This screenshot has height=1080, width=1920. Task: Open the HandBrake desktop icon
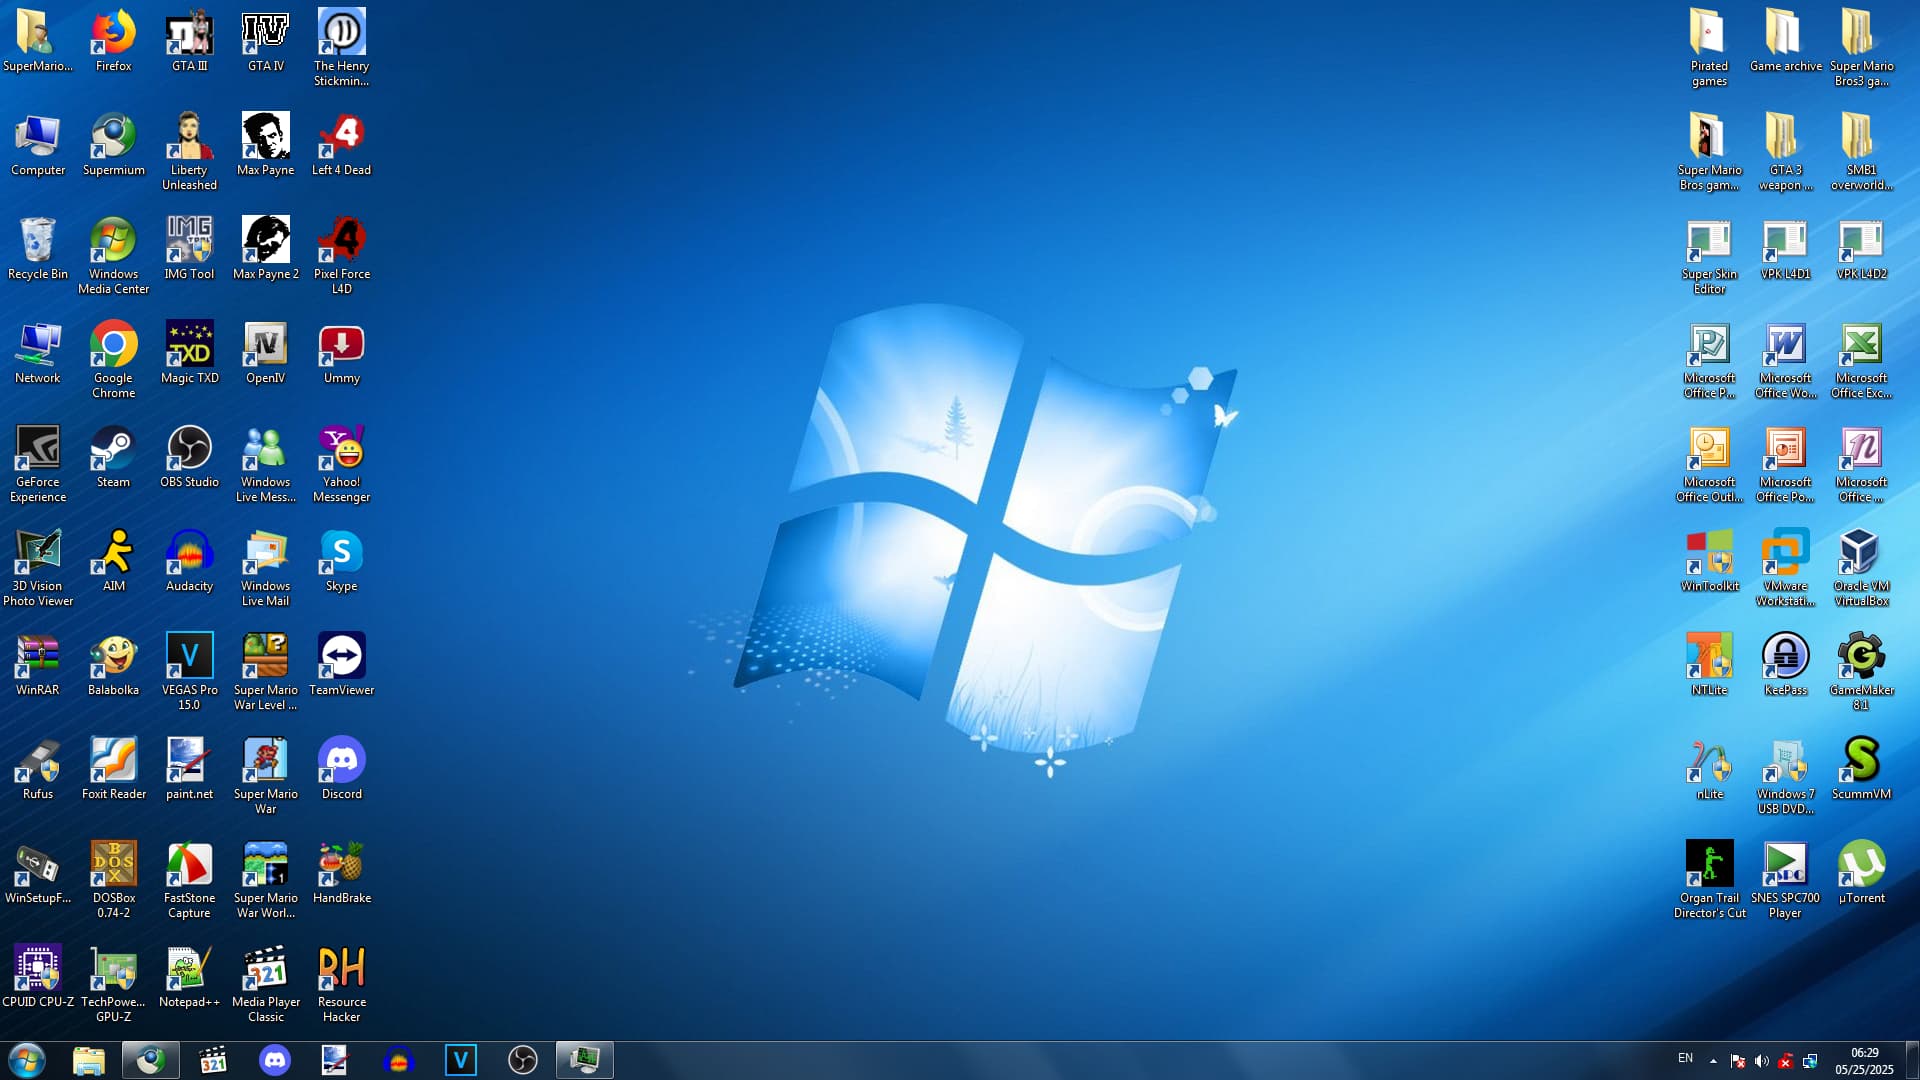(341, 872)
